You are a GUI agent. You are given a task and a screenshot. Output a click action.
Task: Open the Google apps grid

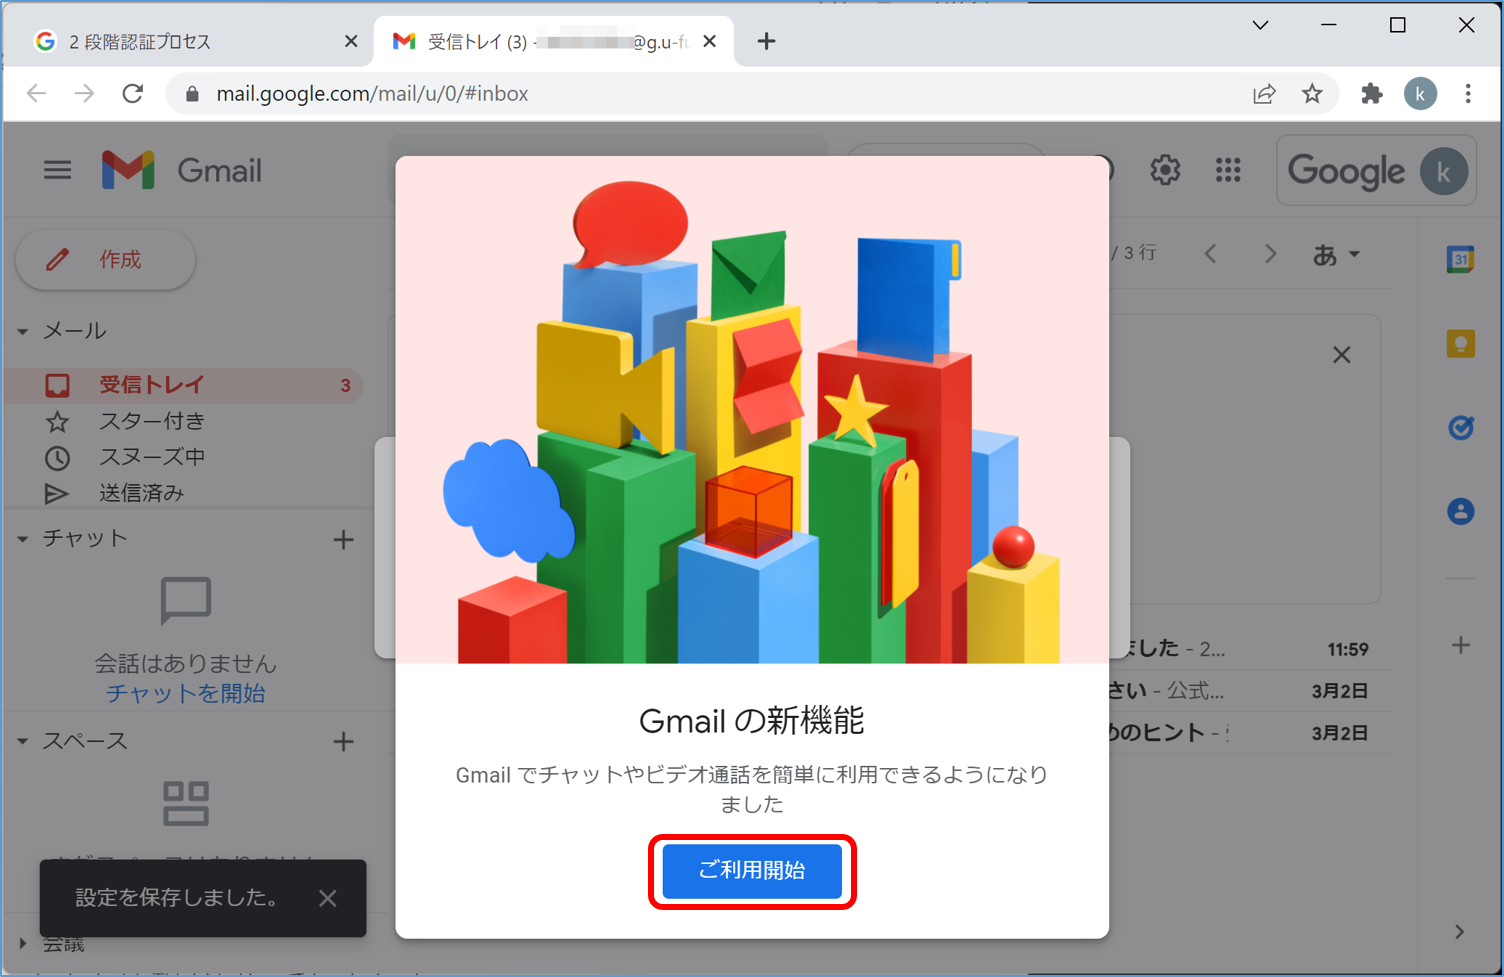[1228, 170]
